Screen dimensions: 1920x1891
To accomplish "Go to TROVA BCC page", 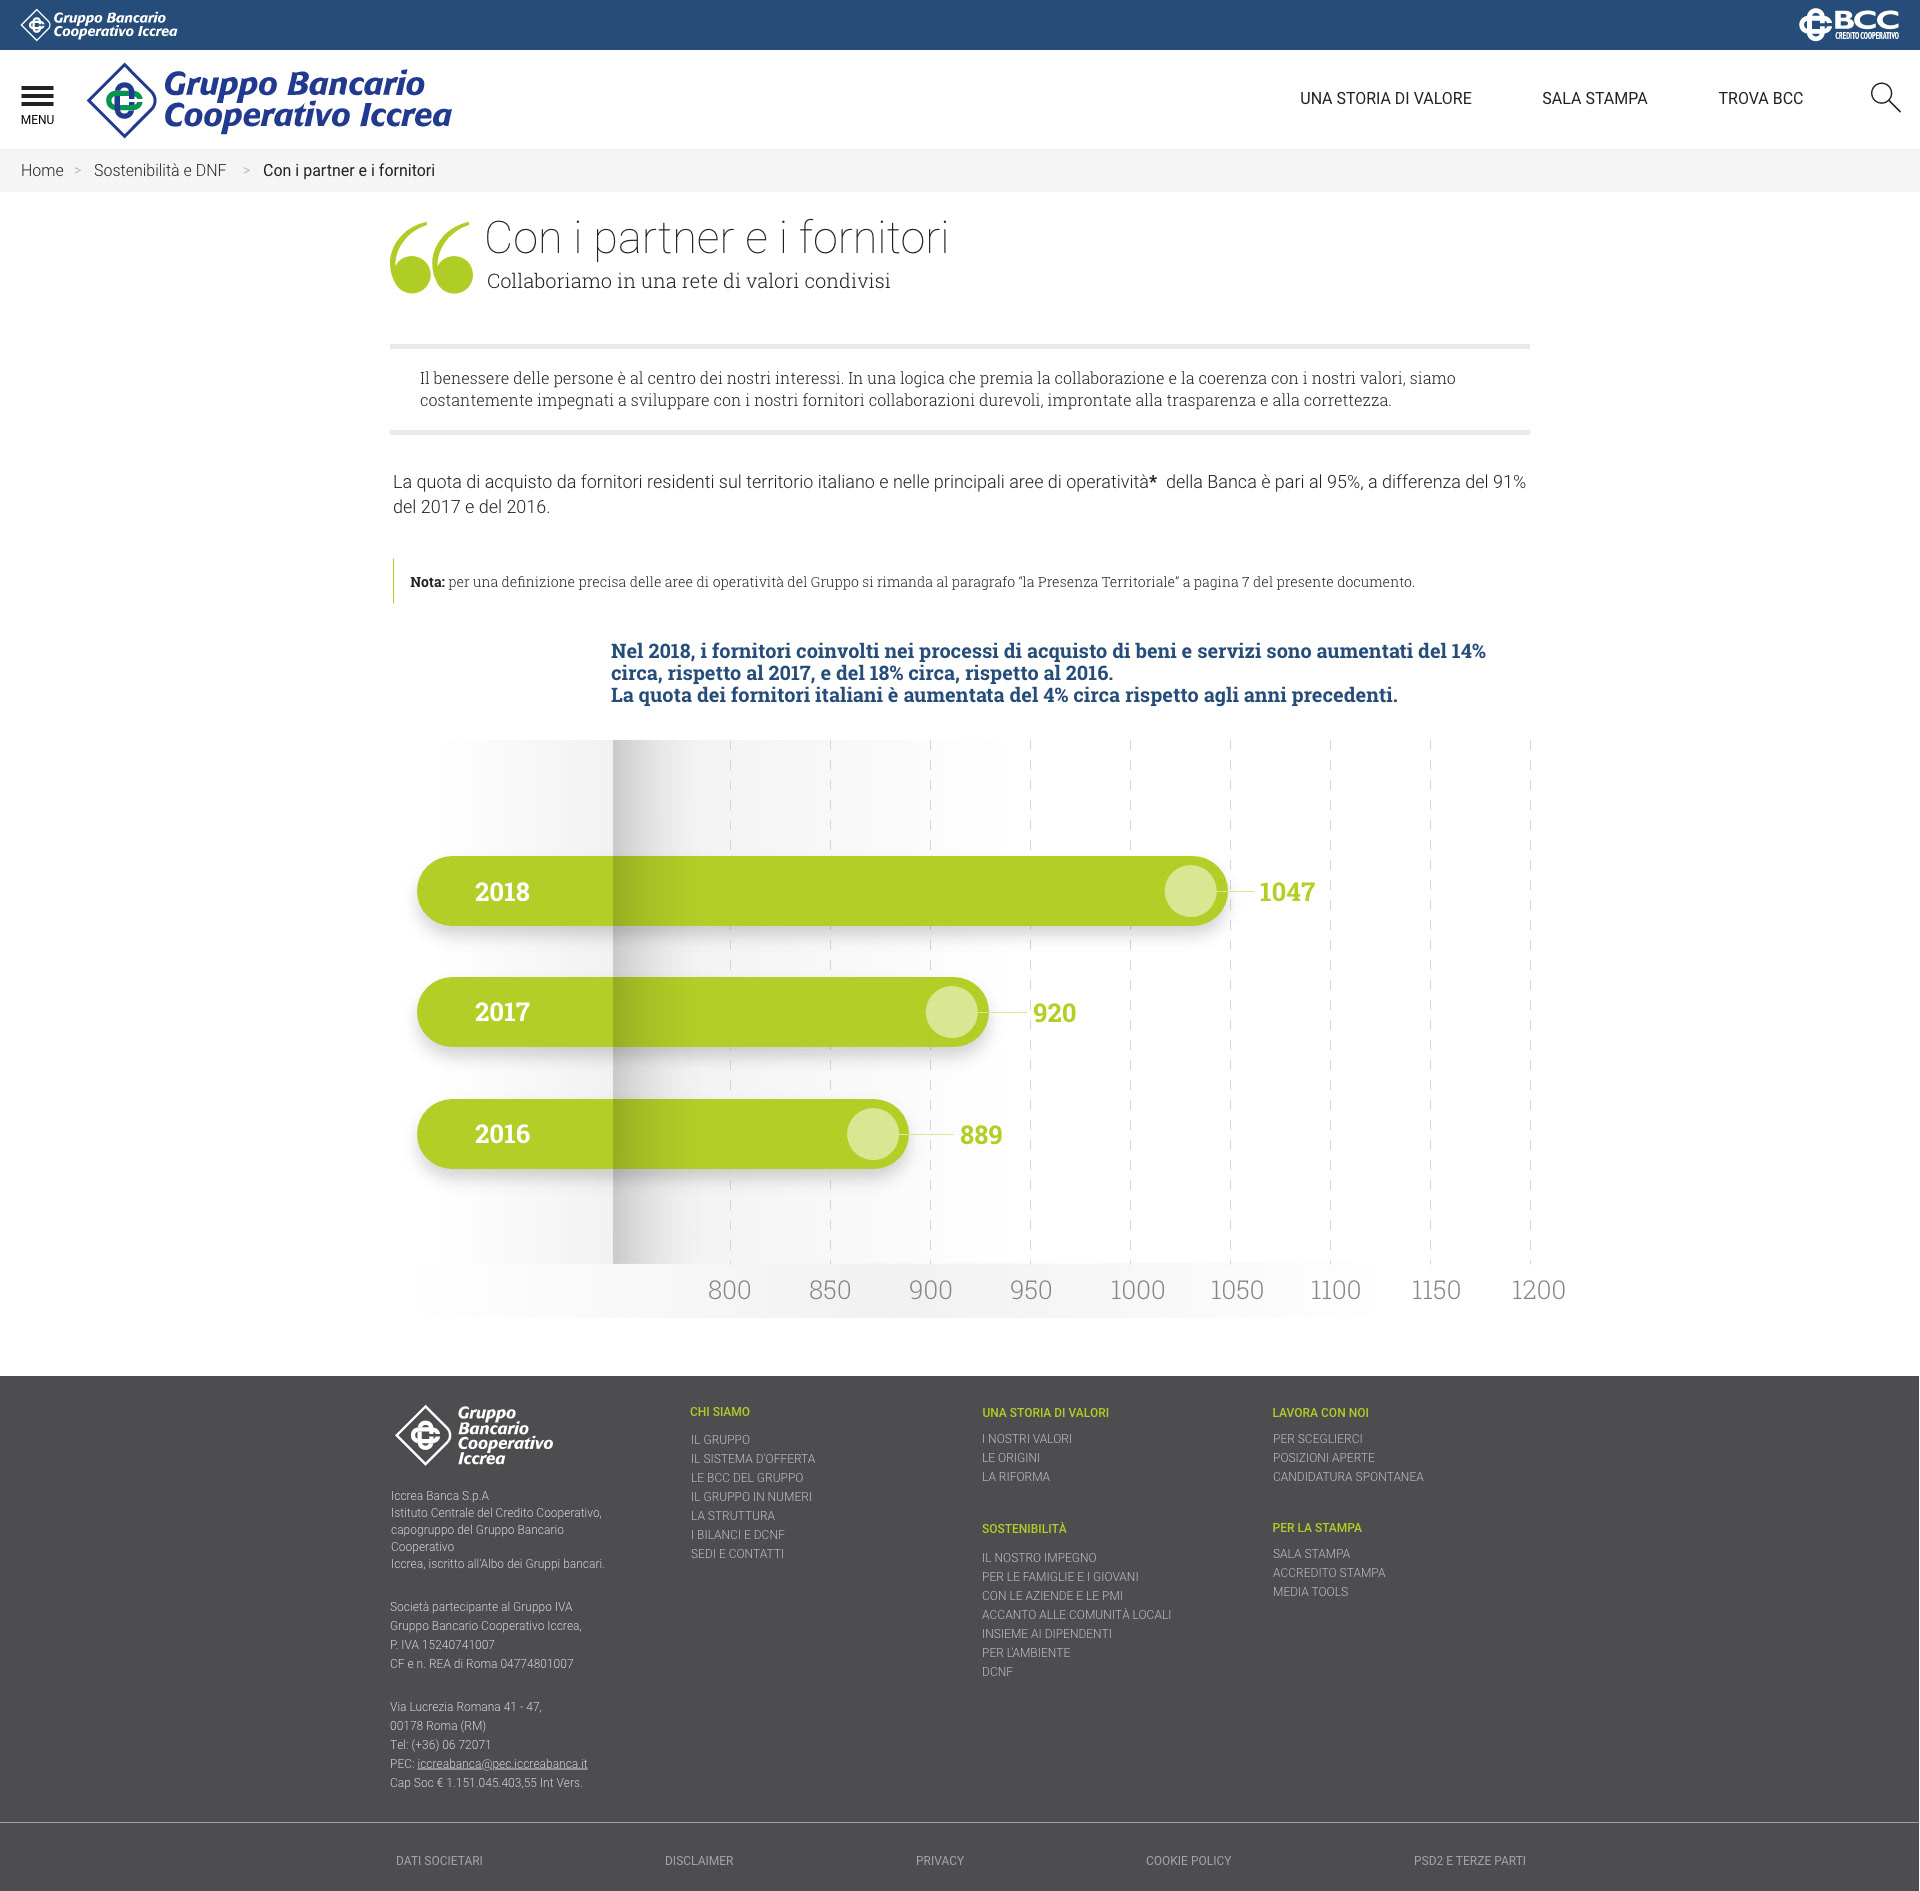I will [1760, 98].
